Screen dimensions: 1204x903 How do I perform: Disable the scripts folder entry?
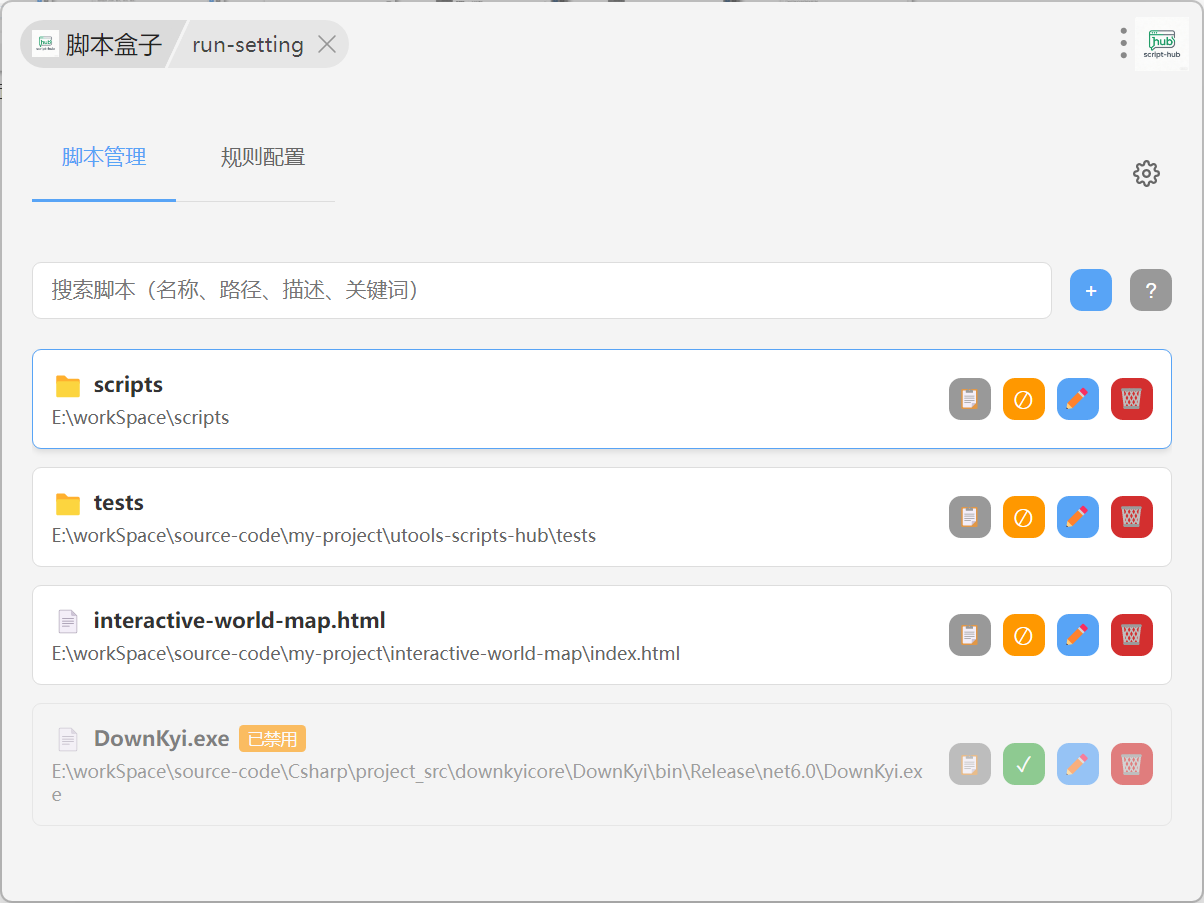[x=1023, y=399]
